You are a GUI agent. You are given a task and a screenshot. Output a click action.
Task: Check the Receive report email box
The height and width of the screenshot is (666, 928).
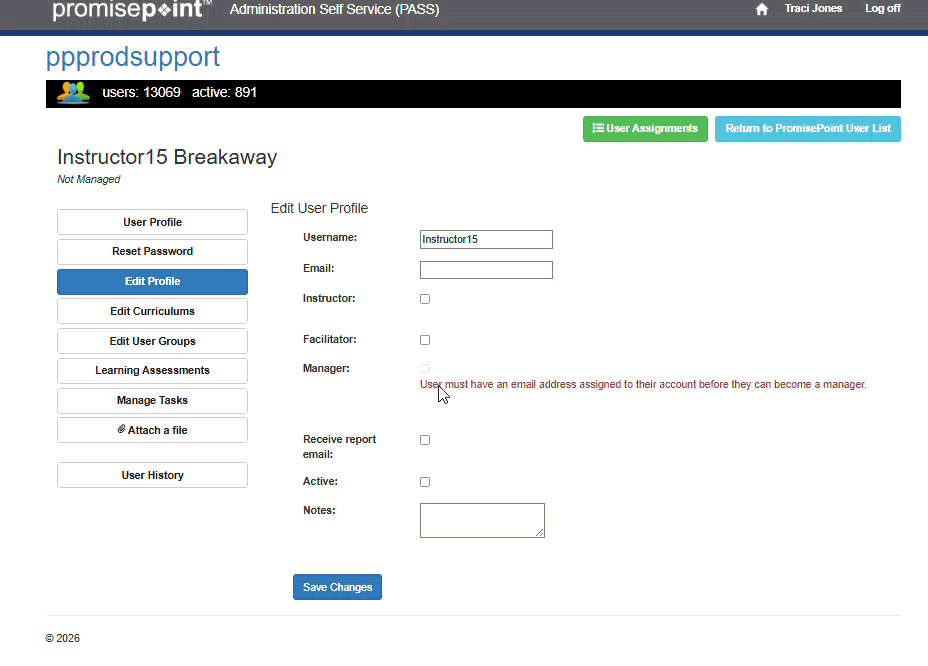click(x=425, y=440)
